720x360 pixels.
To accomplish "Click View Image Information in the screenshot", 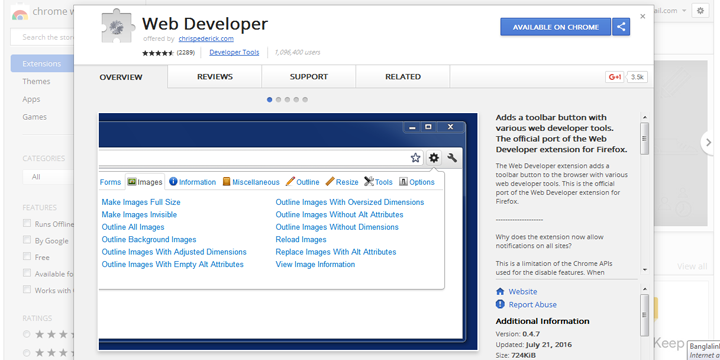I will pos(315,264).
